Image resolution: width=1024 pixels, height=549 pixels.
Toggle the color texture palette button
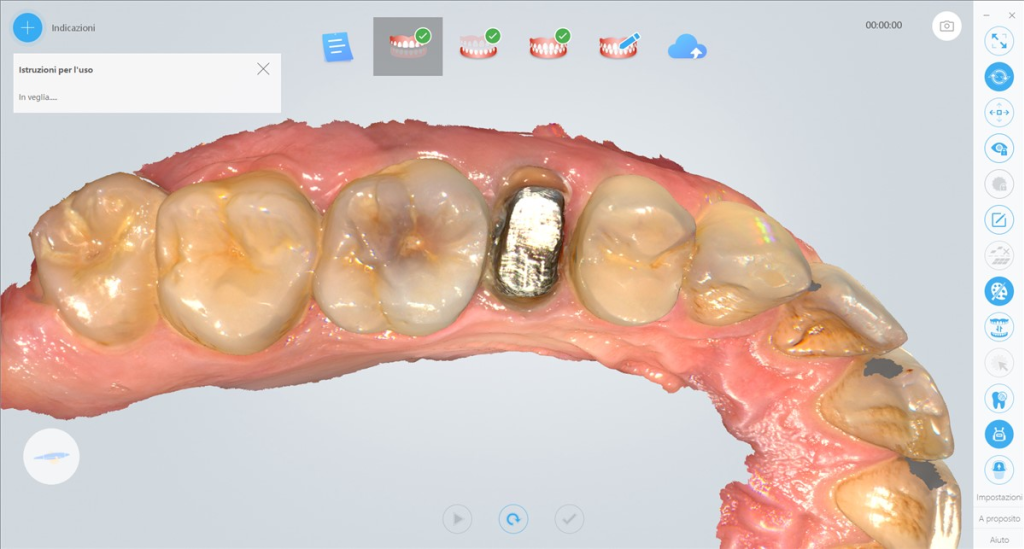[999, 291]
